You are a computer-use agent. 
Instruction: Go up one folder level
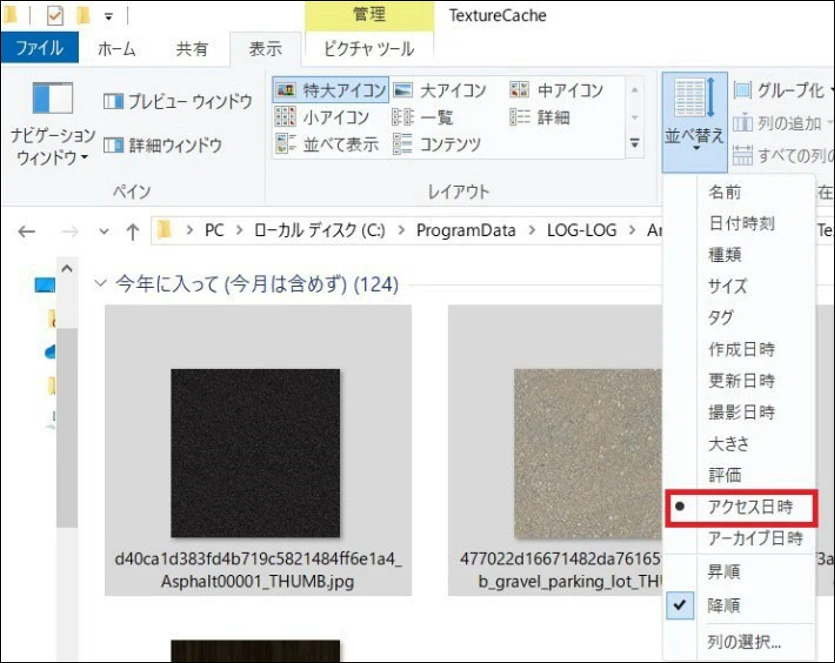click(x=133, y=231)
